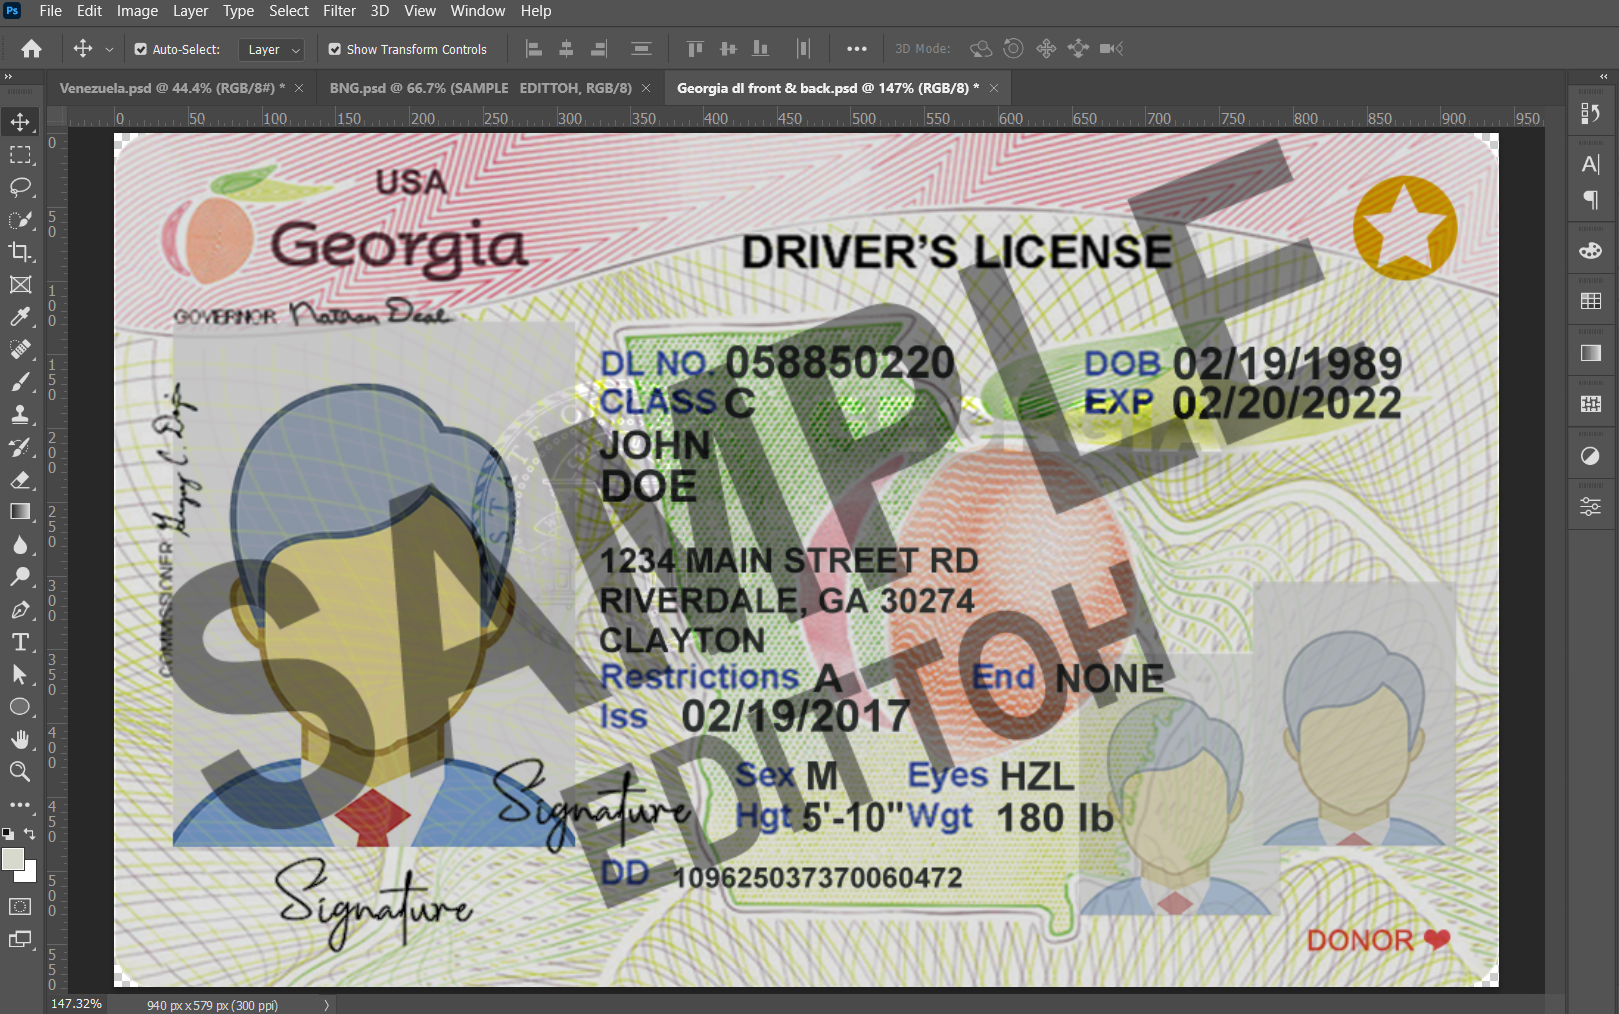Open the Adjustments panel circle icon
Image resolution: width=1619 pixels, height=1014 pixels.
[x=1590, y=456]
